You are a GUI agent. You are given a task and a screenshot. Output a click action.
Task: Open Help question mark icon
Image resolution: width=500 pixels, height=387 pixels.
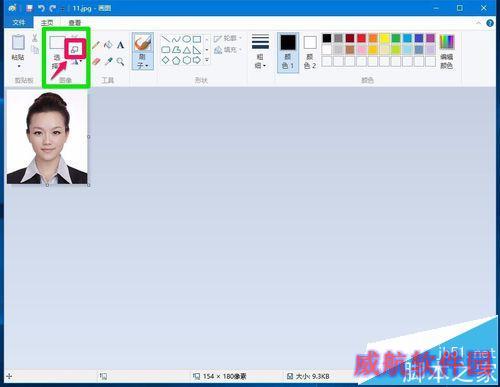coord(490,23)
